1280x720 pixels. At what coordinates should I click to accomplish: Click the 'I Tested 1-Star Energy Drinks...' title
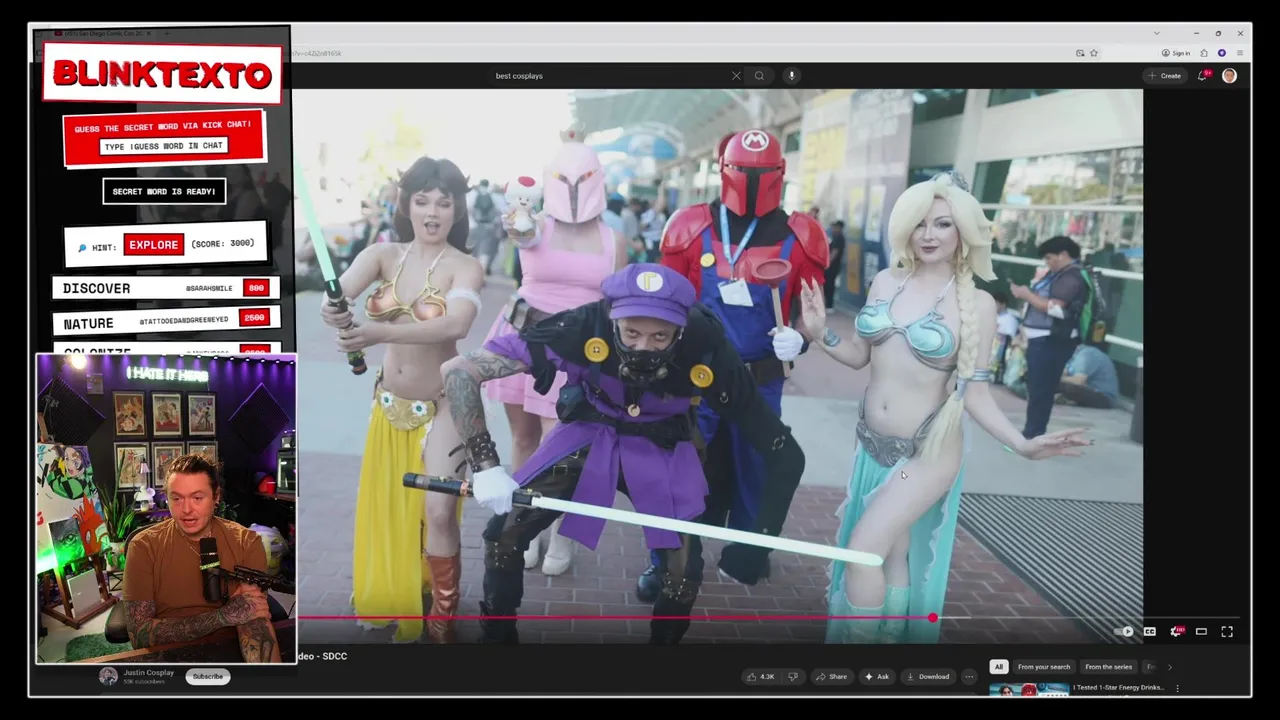click(x=1120, y=688)
